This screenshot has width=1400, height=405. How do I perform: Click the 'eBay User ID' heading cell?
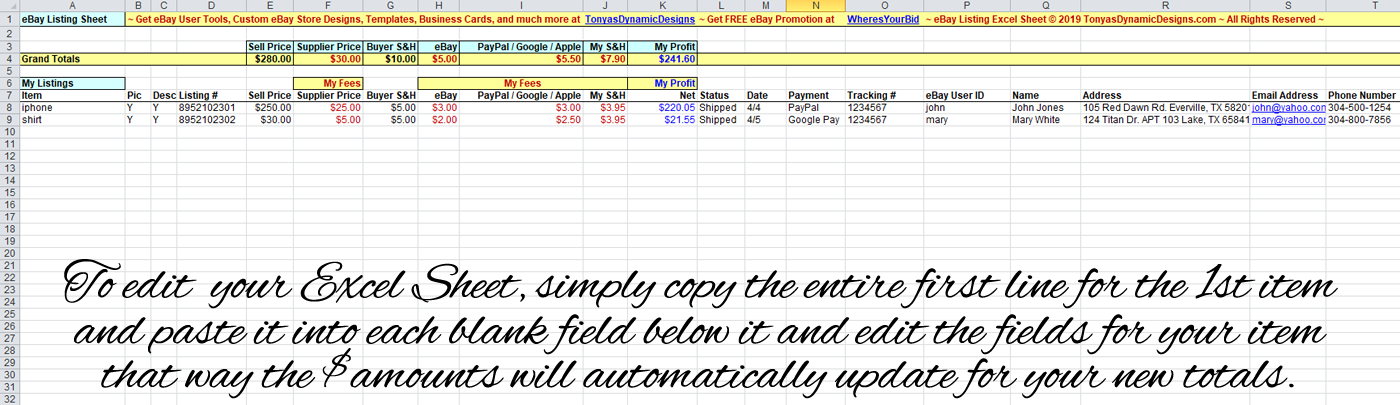point(966,95)
